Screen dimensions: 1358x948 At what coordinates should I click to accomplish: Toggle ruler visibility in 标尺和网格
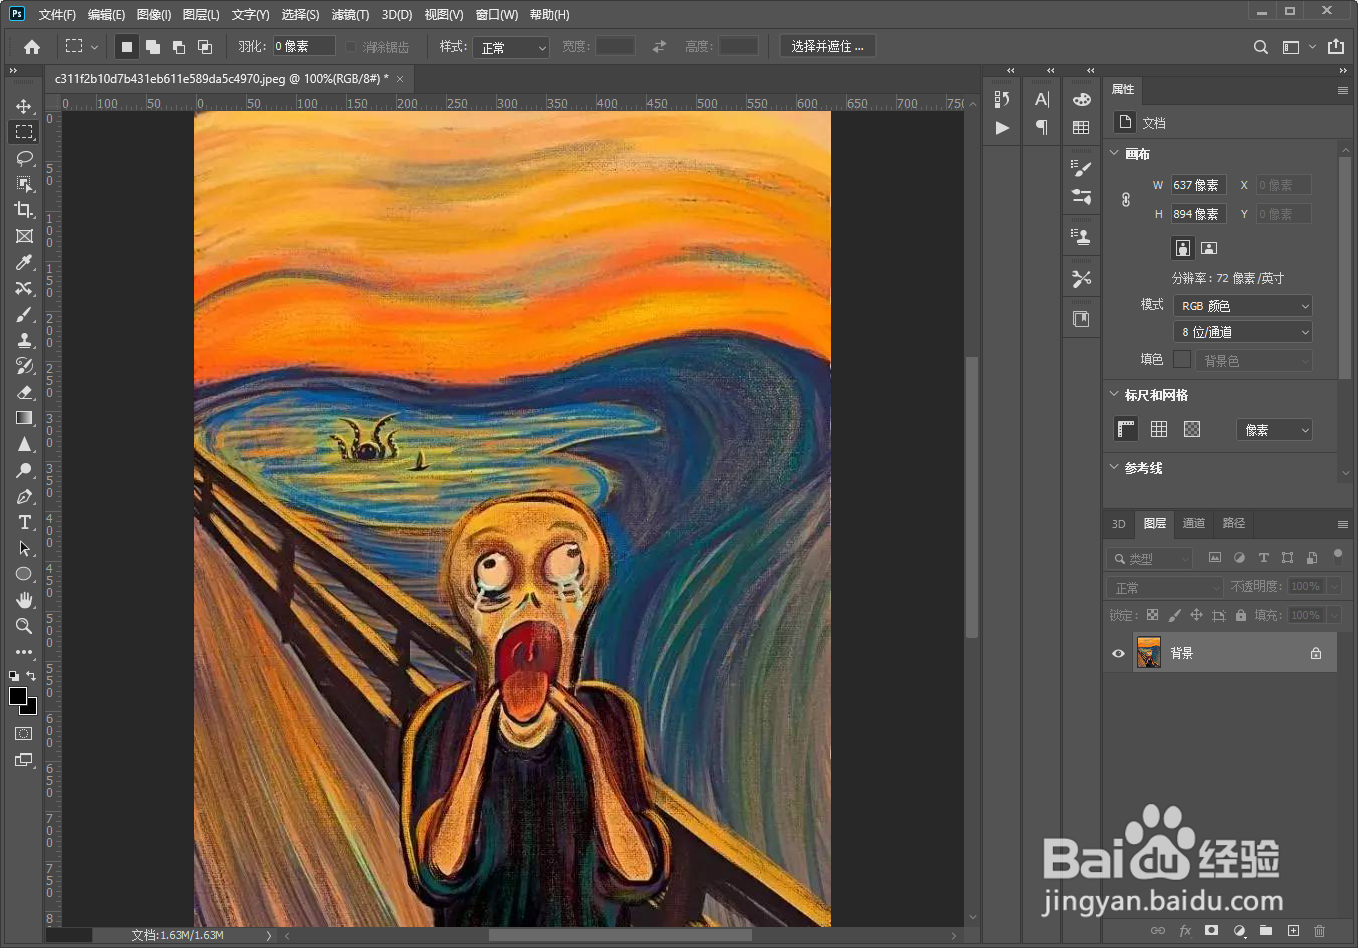[1126, 429]
